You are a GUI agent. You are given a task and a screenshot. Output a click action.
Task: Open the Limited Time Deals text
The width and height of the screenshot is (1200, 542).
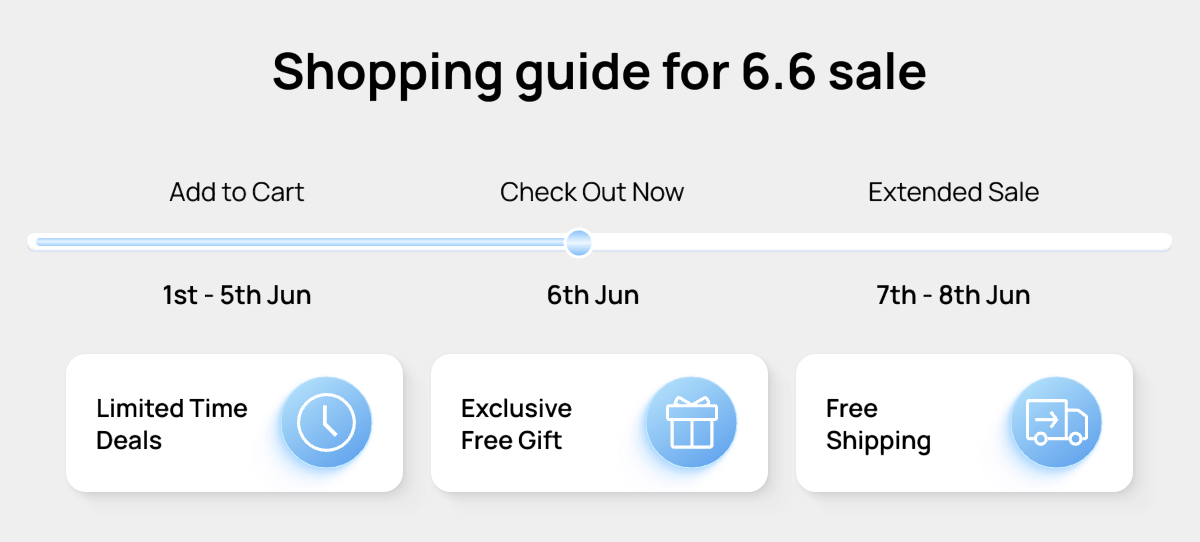(x=171, y=424)
